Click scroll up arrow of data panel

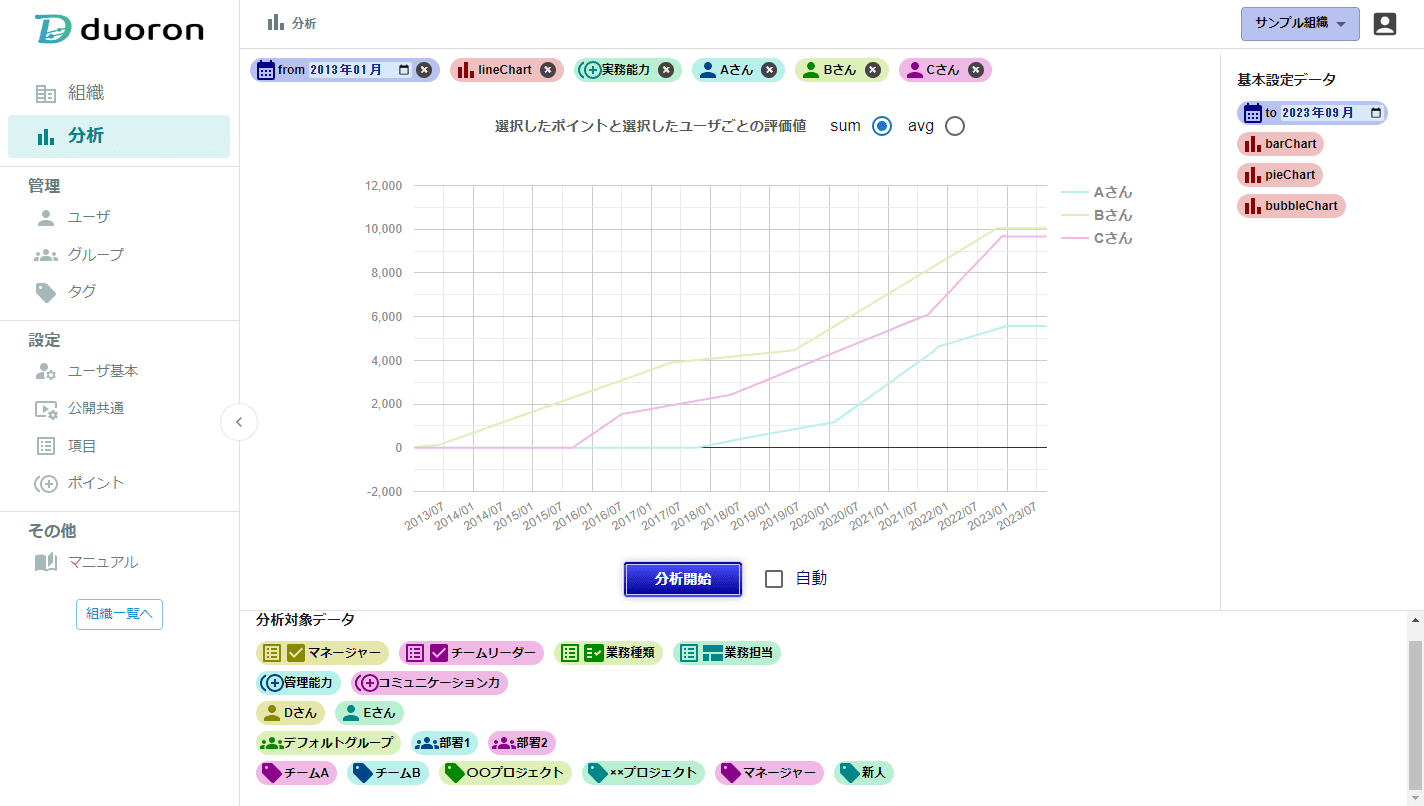coord(1415,620)
